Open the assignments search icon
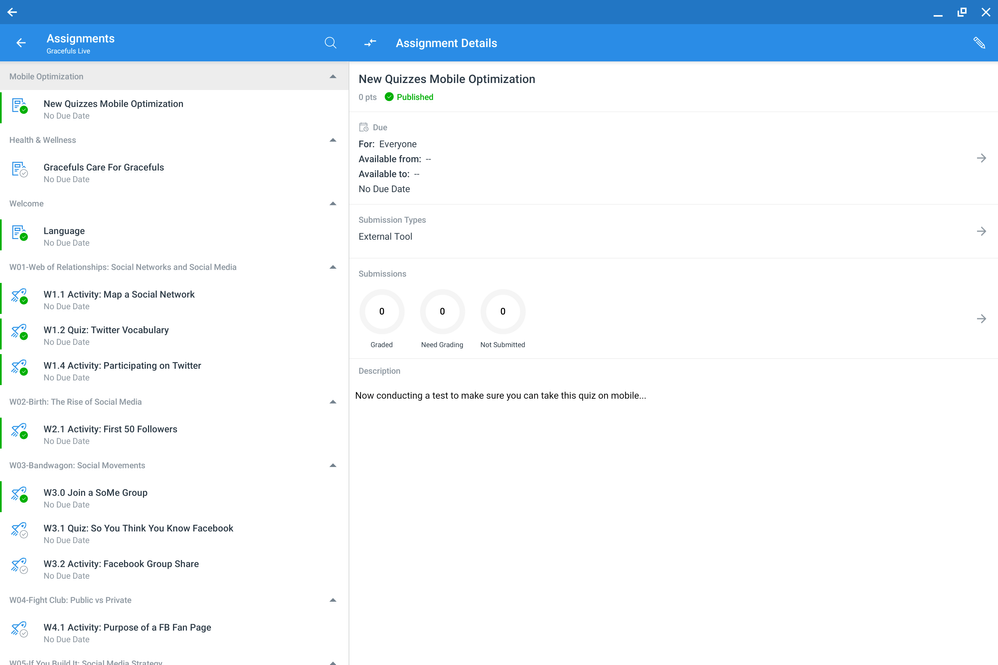This screenshot has height=665, width=998. pos(331,43)
